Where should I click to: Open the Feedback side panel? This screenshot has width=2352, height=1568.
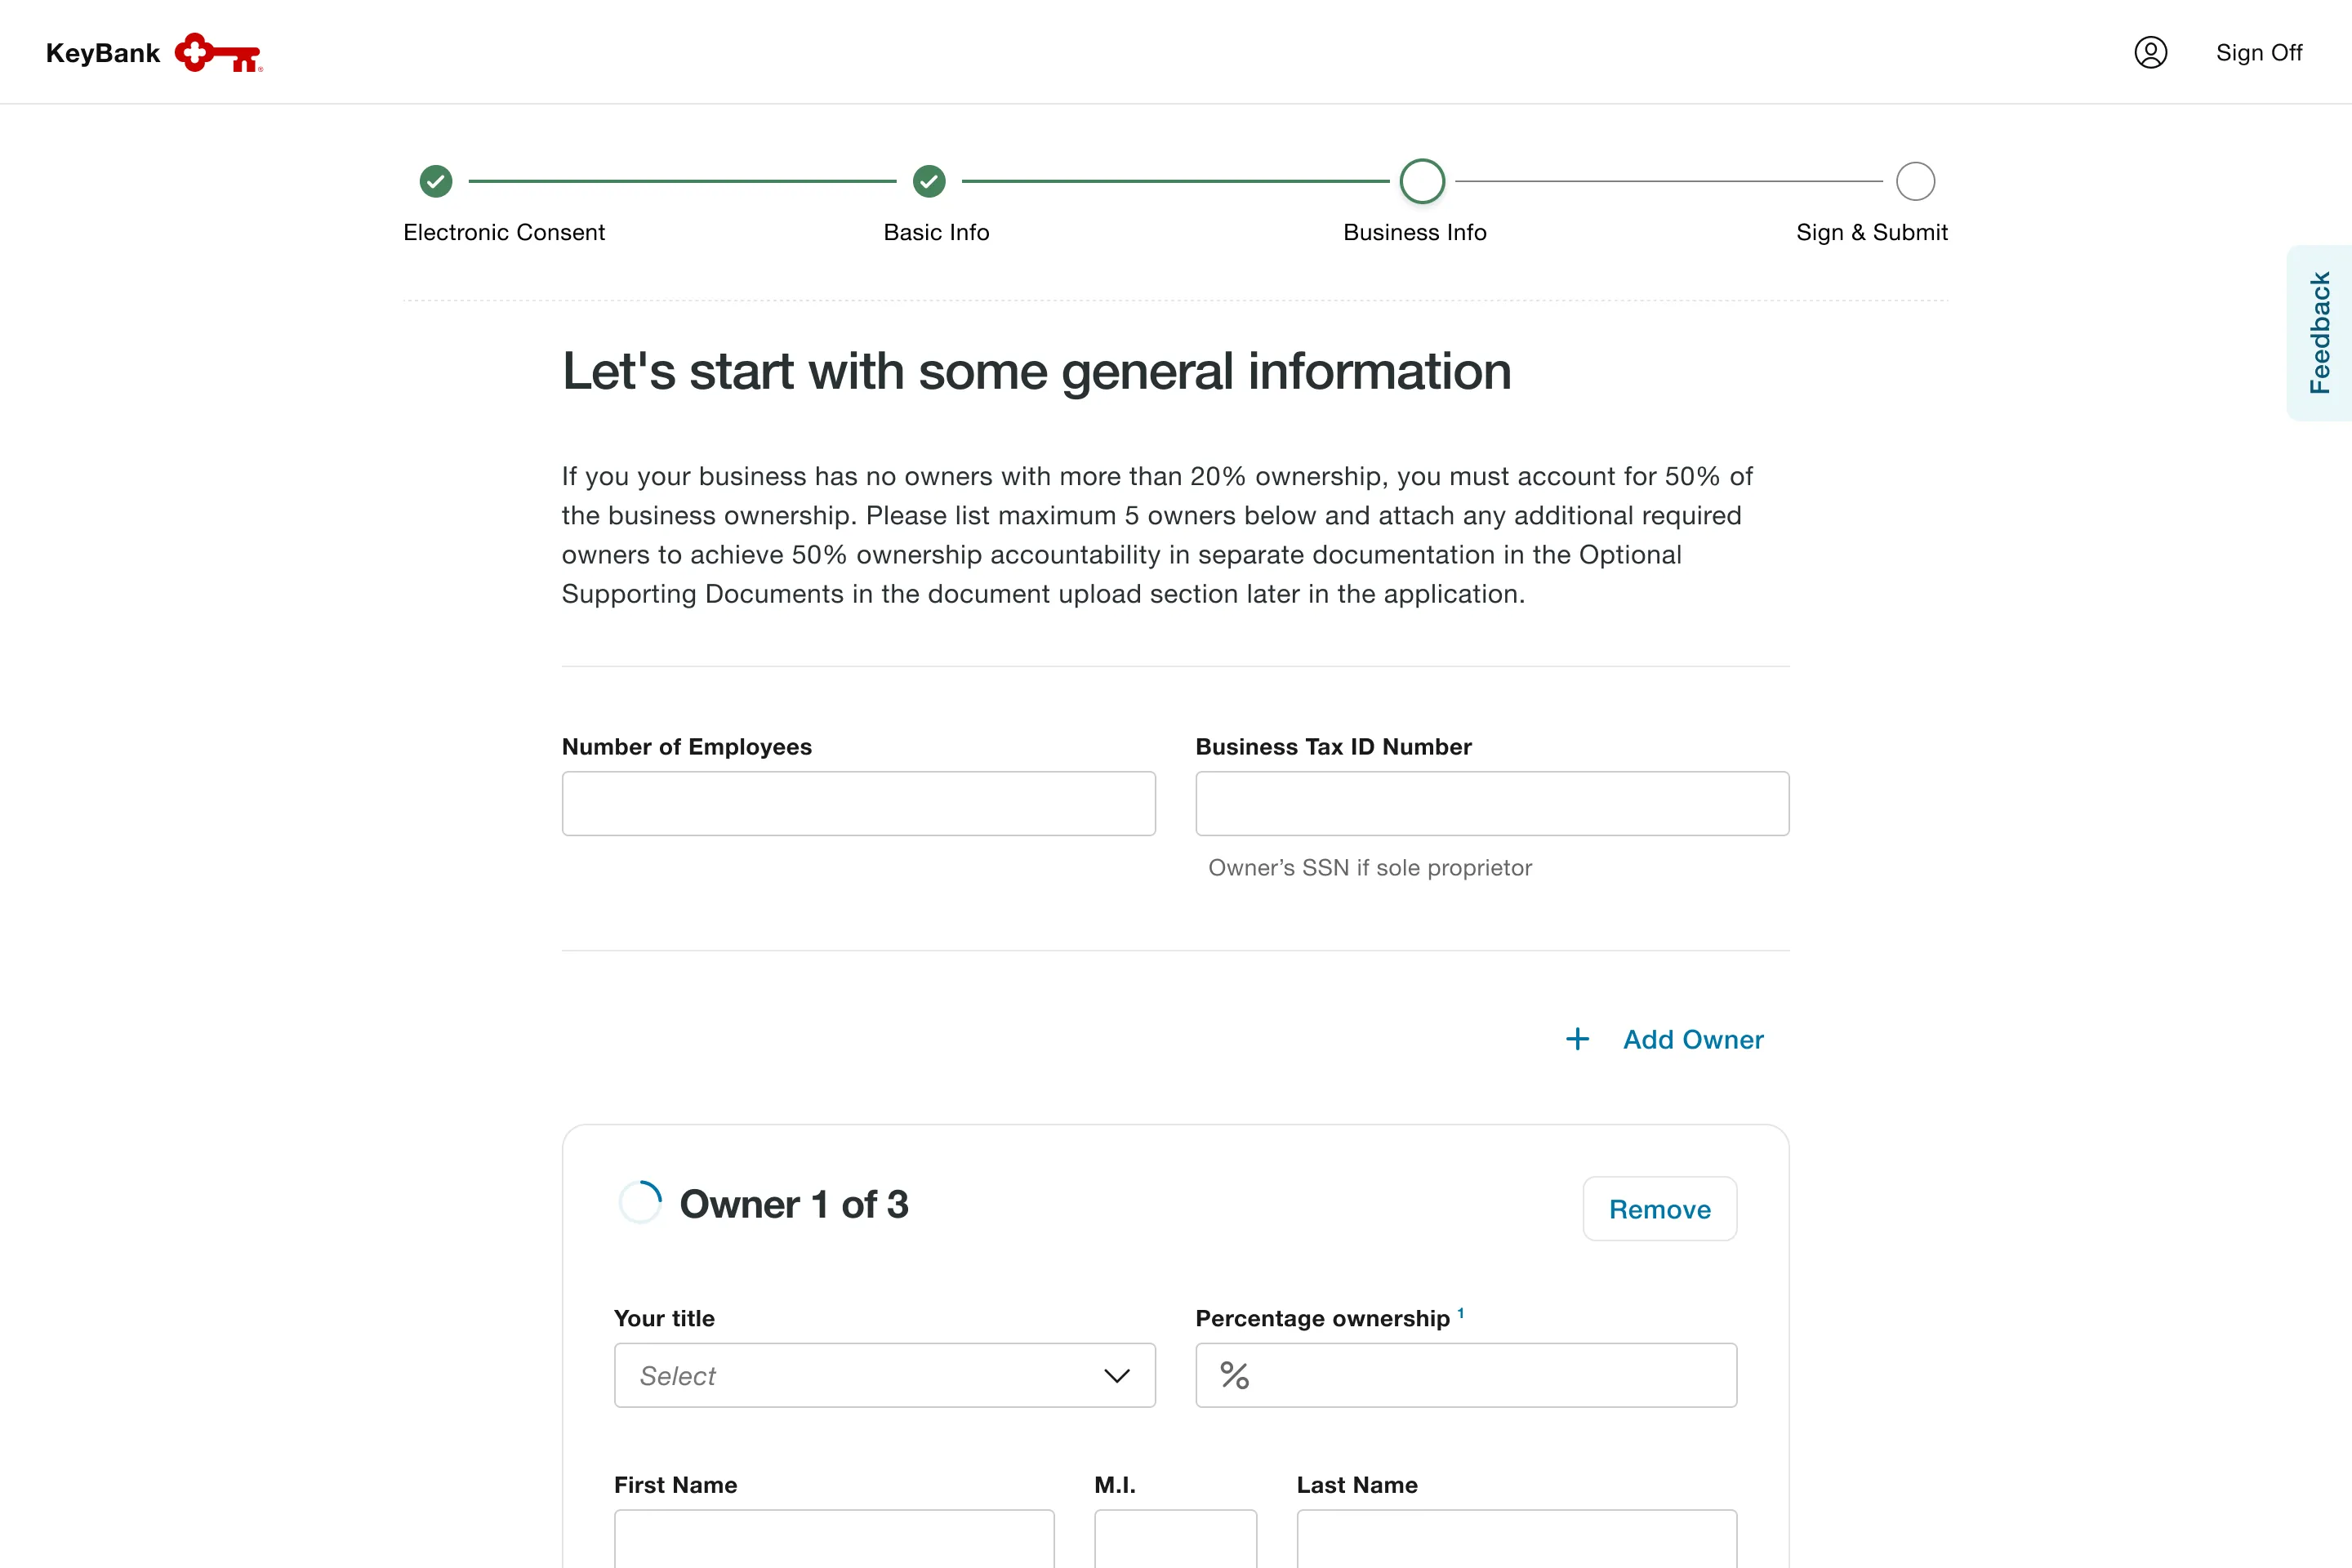(x=2320, y=333)
